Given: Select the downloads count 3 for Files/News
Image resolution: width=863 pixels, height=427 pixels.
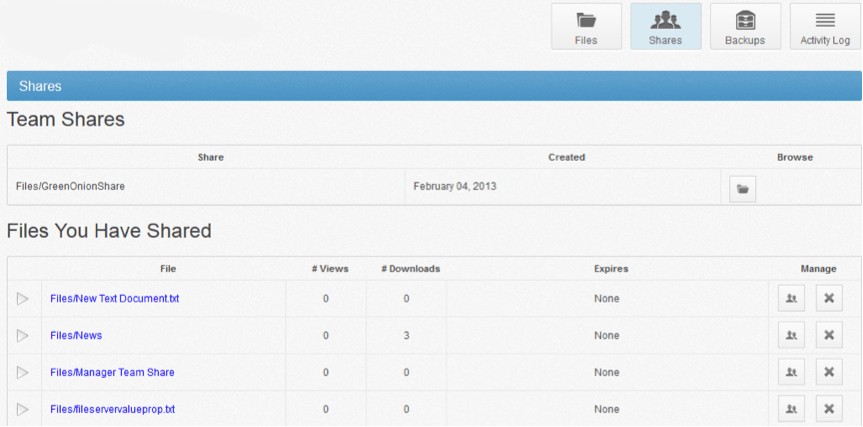Looking at the screenshot, I should [406, 336].
